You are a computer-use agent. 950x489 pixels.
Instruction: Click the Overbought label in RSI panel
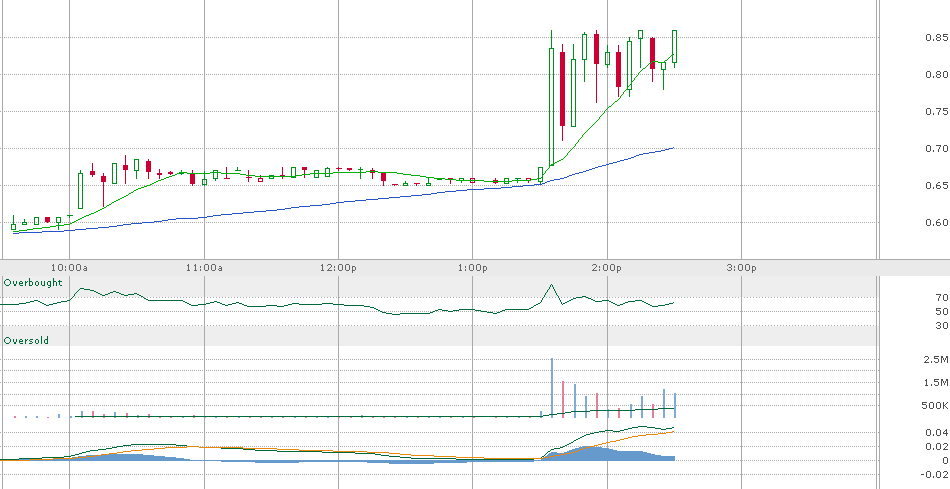[x=33, y=283]
